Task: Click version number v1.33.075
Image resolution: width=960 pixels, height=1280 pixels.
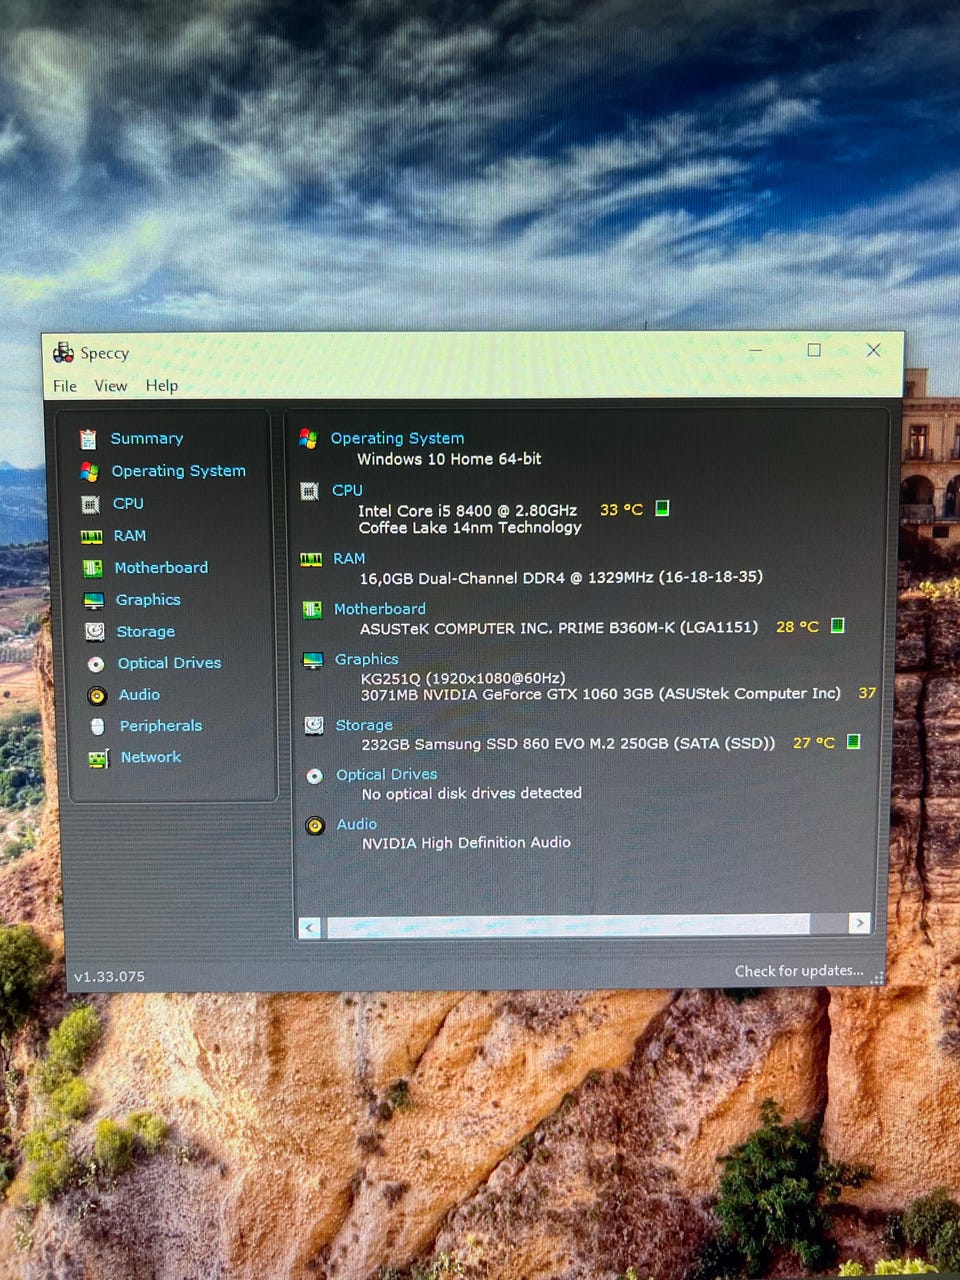Action: pyautogui.click(x=109, y=976)
